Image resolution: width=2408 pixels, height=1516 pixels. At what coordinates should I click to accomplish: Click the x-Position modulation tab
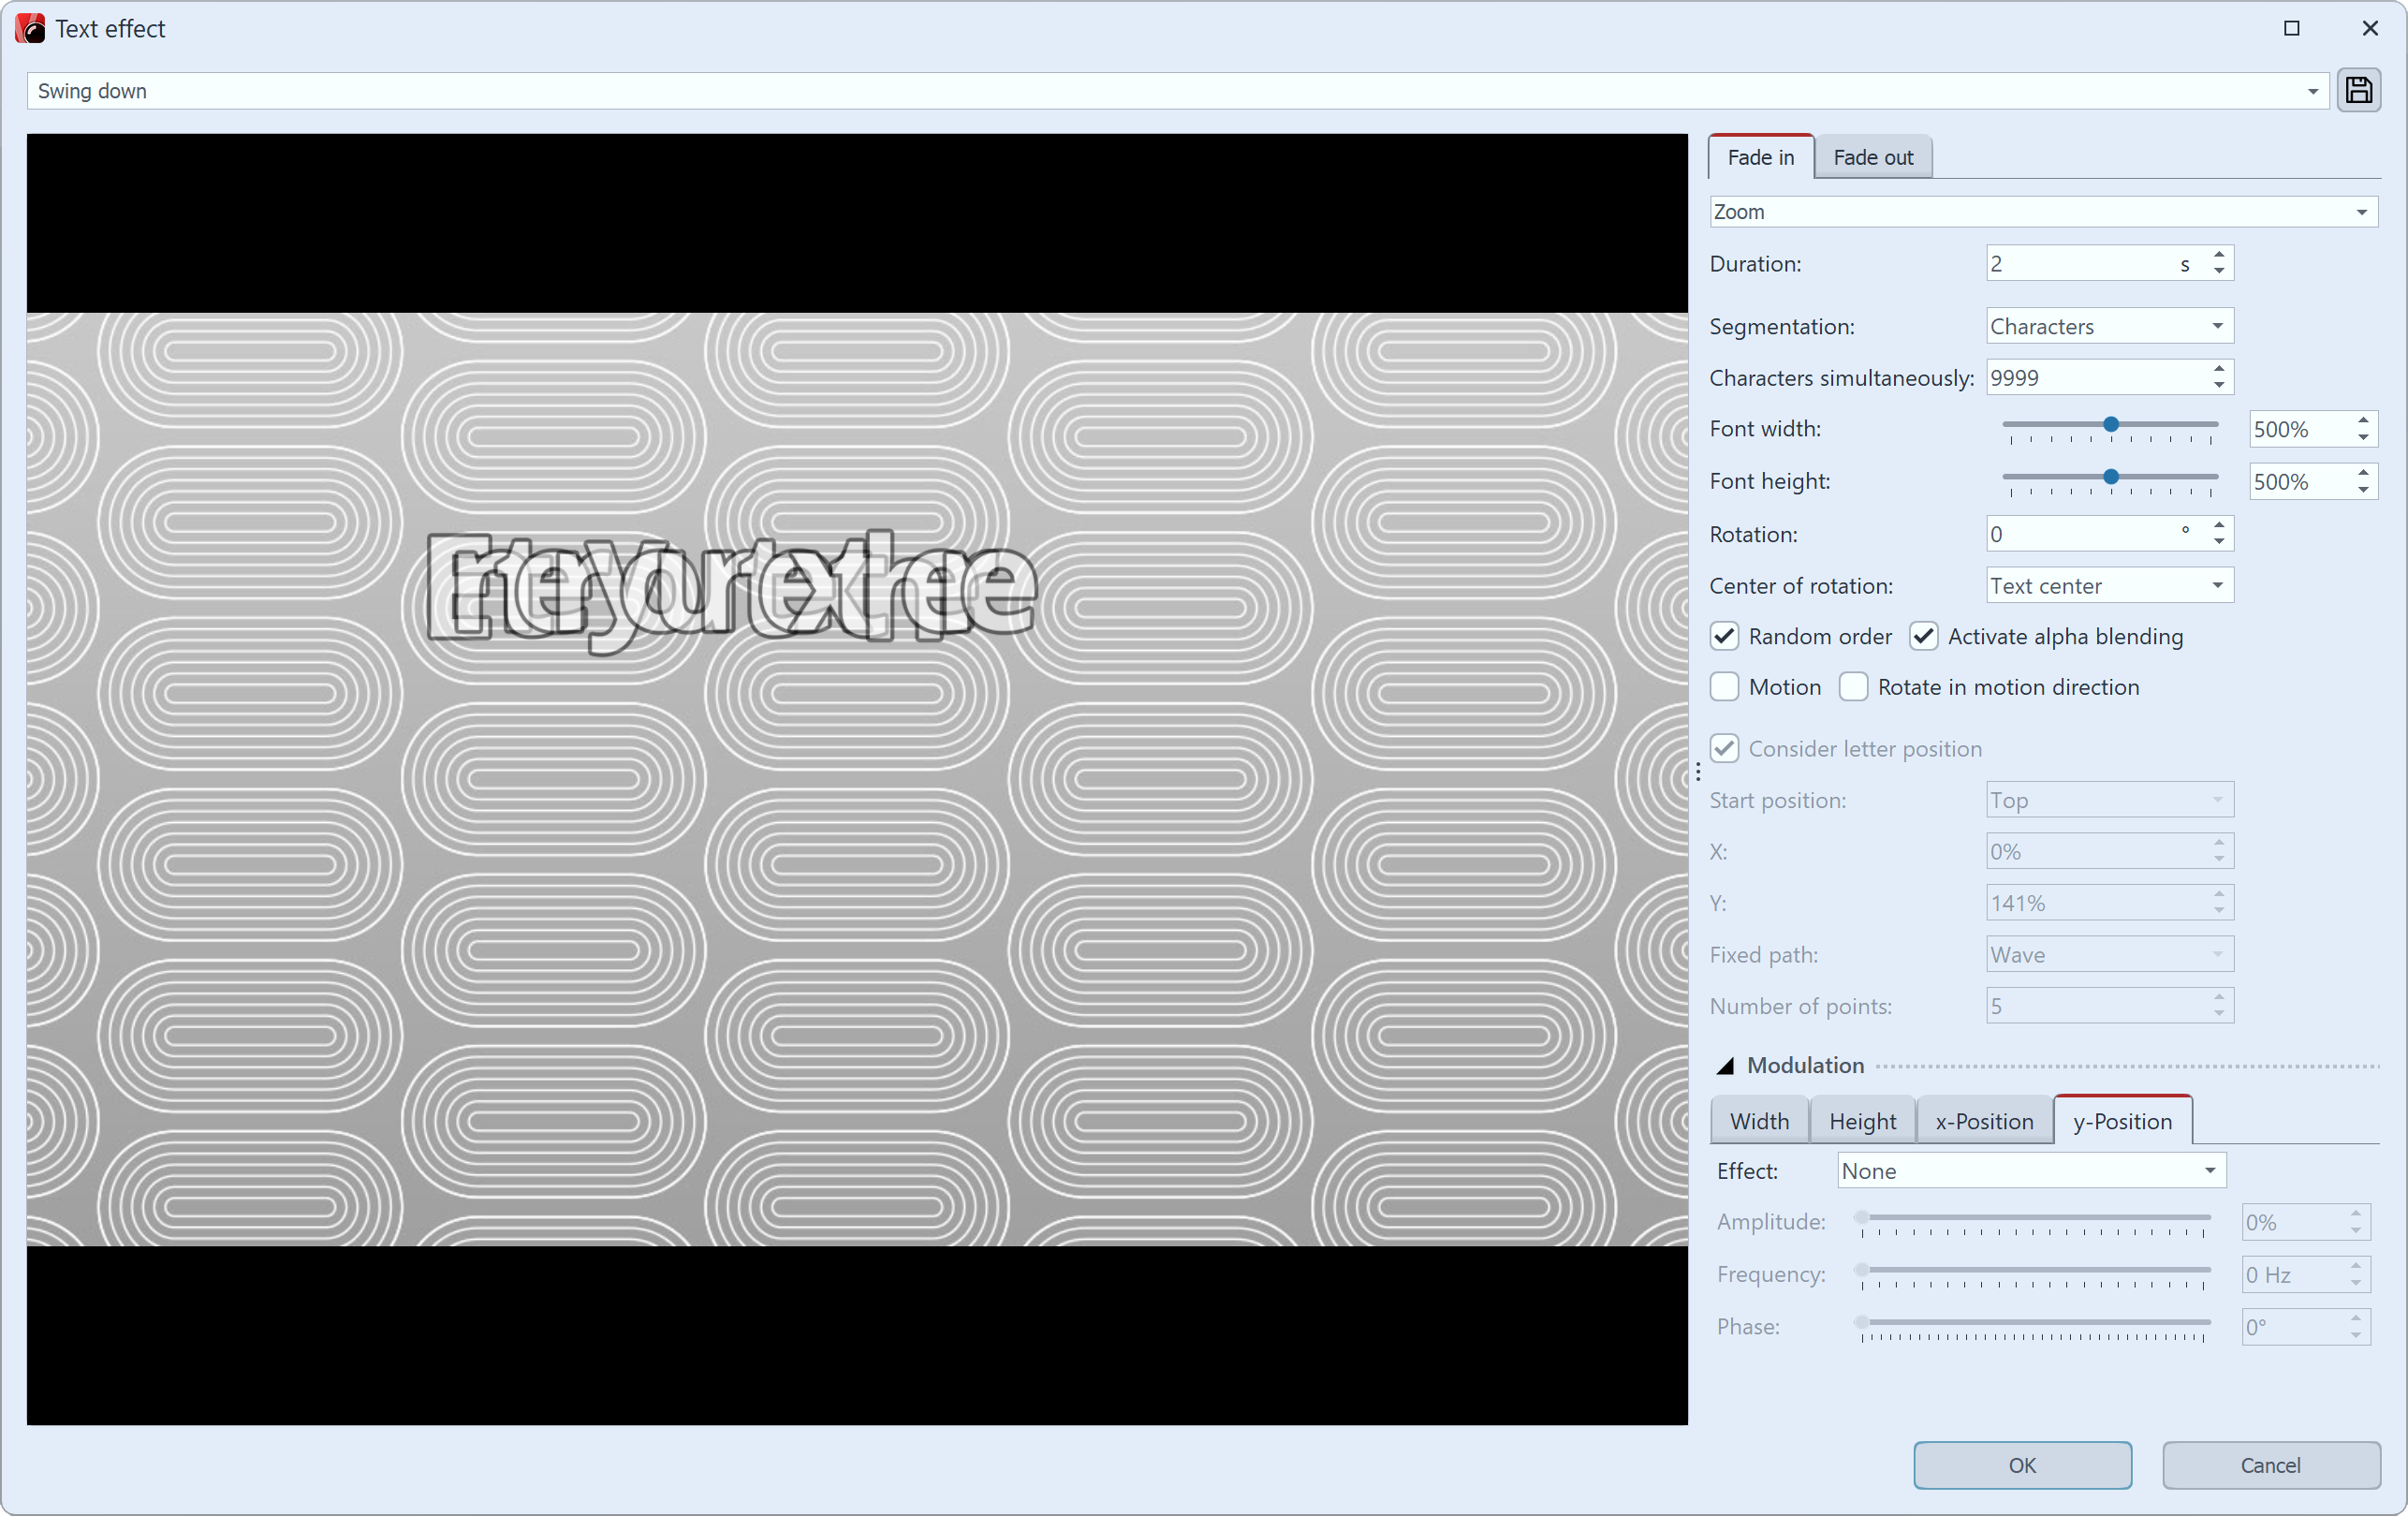pos(1986,1120)
